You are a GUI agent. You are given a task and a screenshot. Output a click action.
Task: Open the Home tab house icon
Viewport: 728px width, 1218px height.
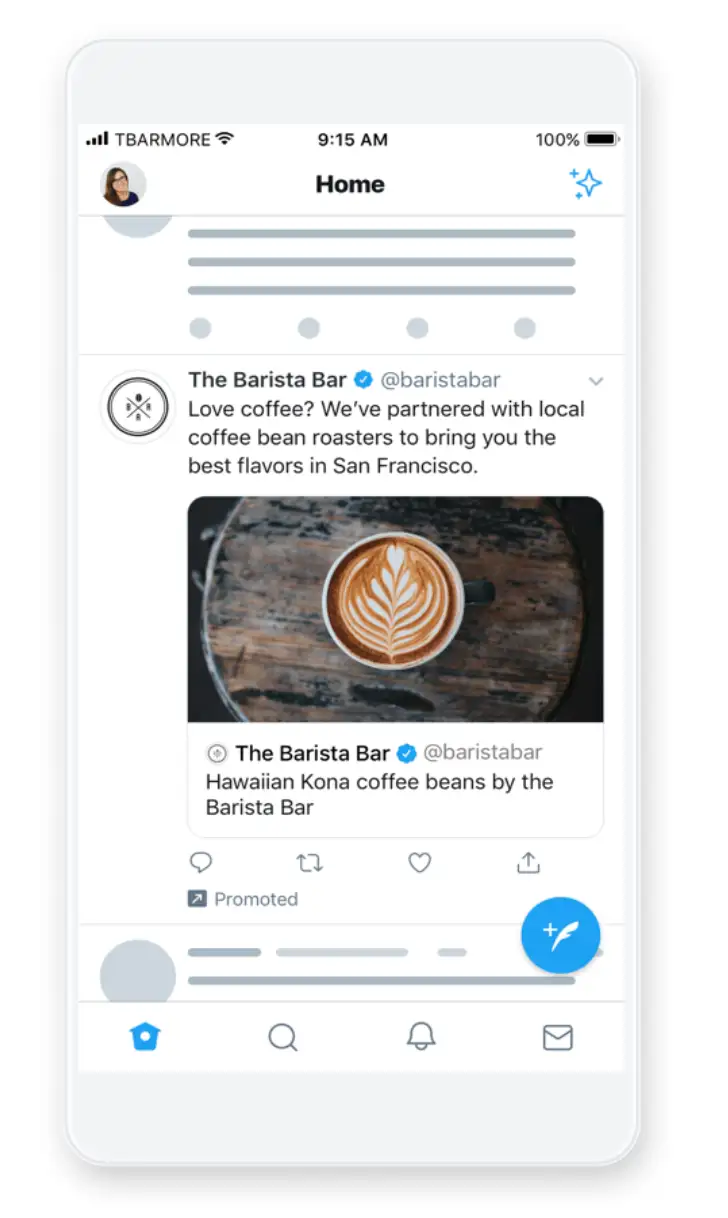tap(146, 1038)
